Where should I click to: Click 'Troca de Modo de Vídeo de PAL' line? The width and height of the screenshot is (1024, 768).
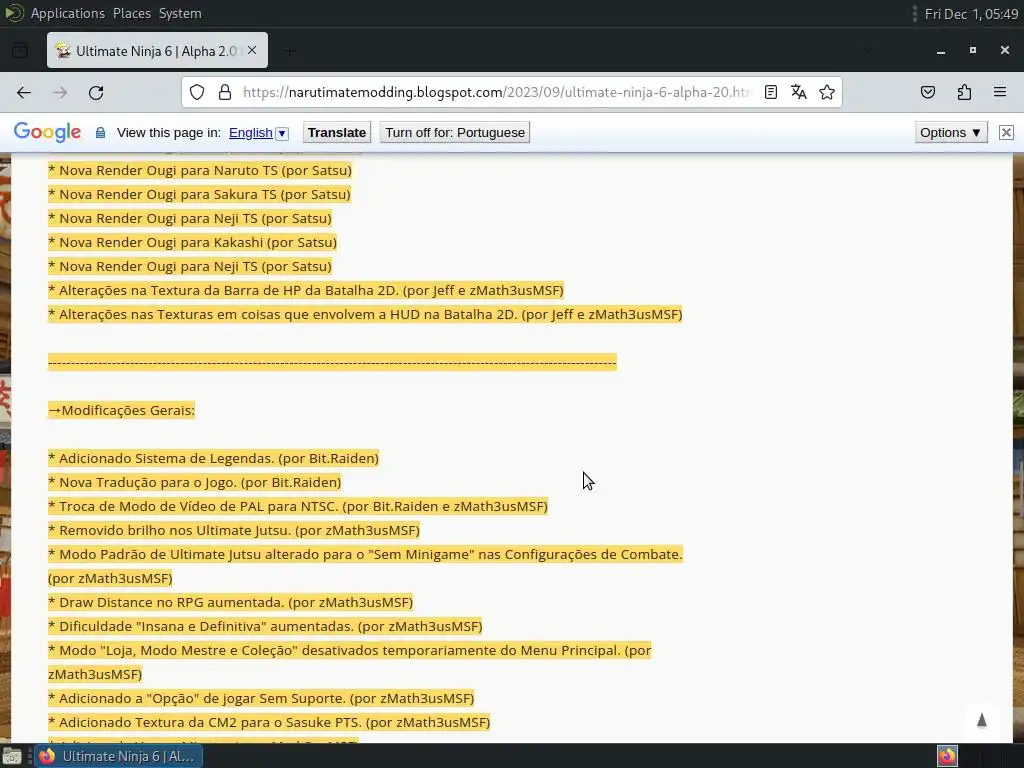298,506
